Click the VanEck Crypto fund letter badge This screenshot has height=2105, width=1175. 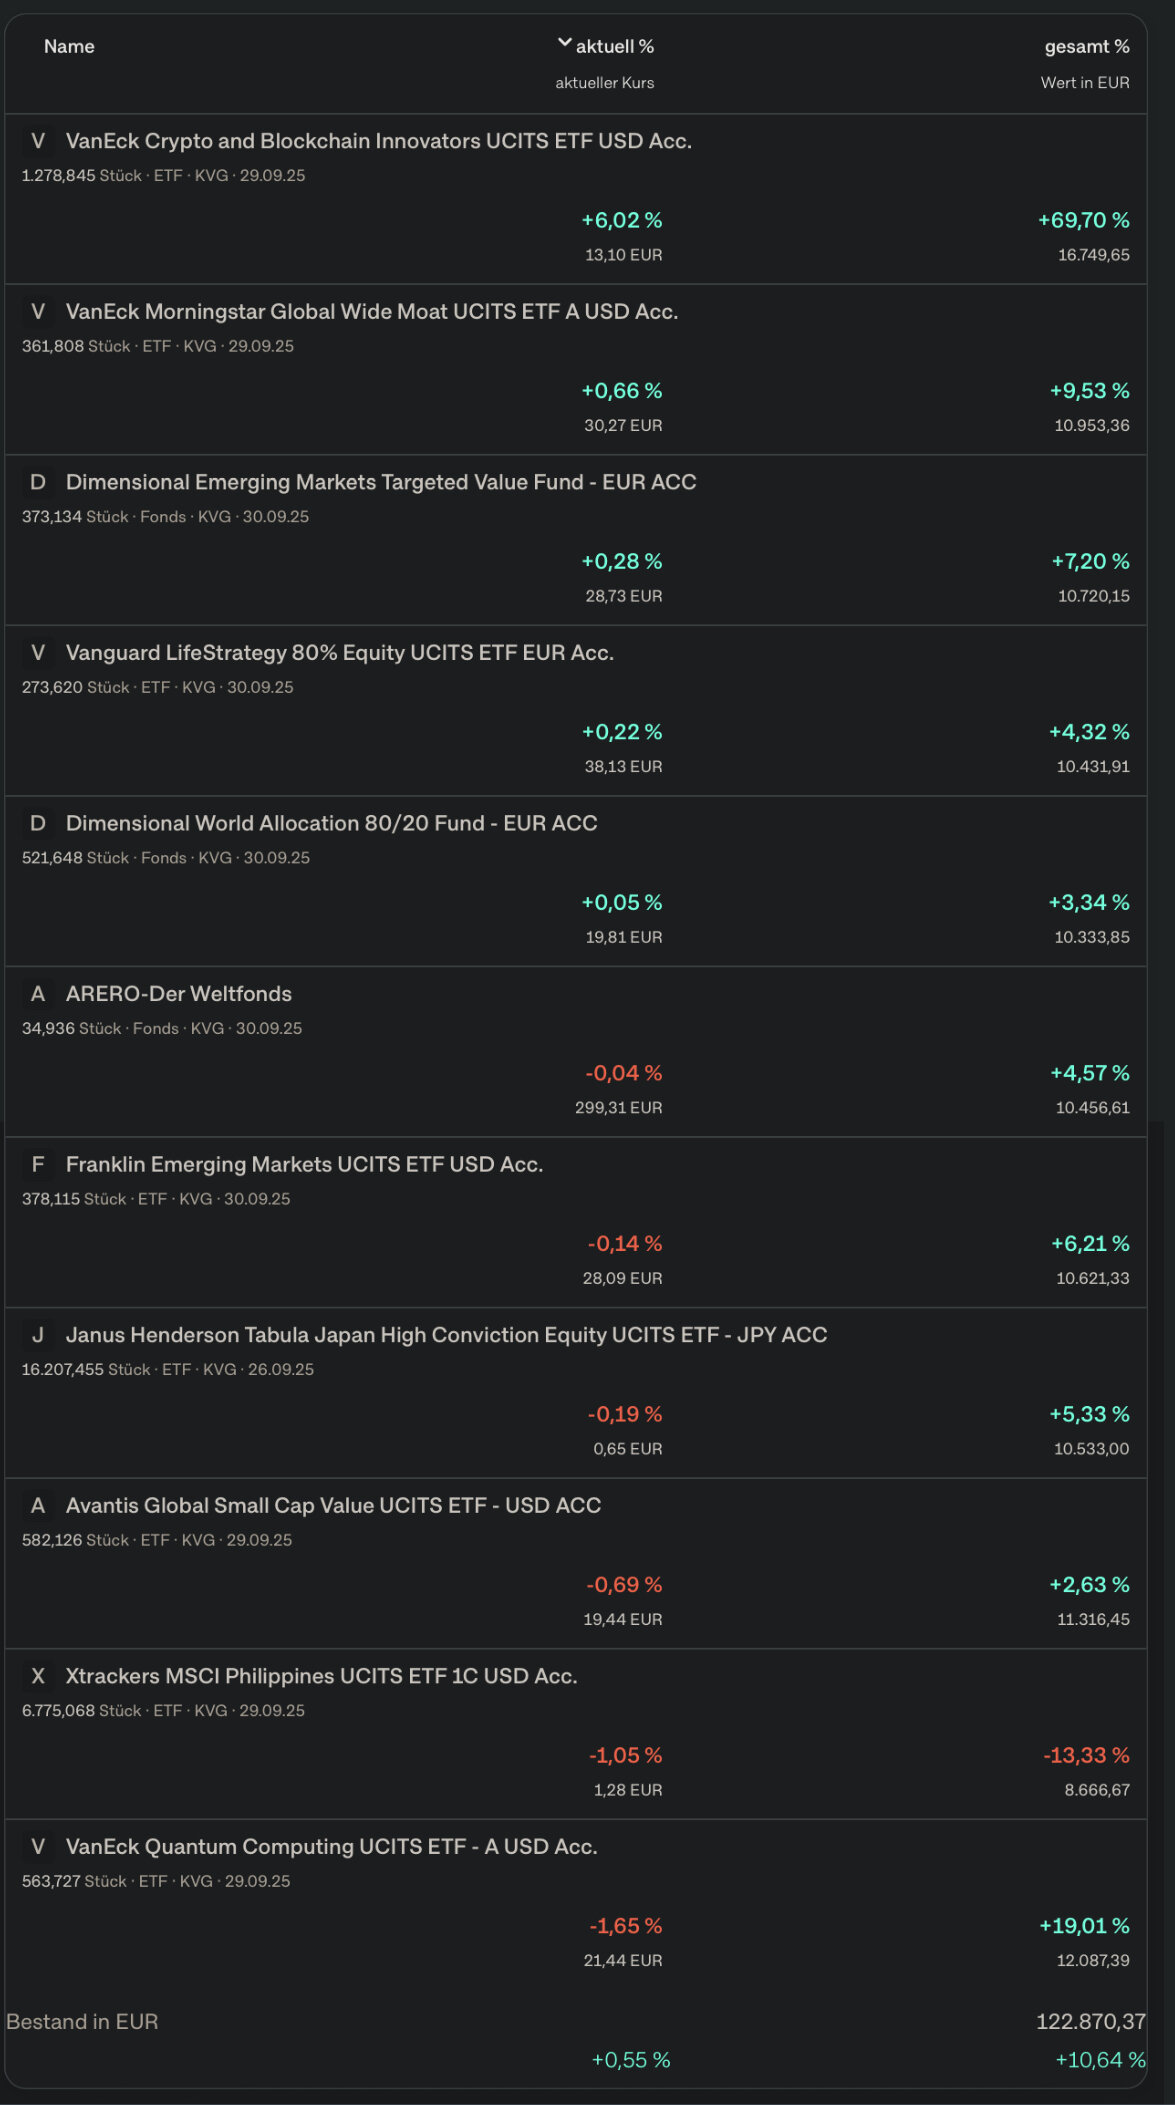coord(38,141)
